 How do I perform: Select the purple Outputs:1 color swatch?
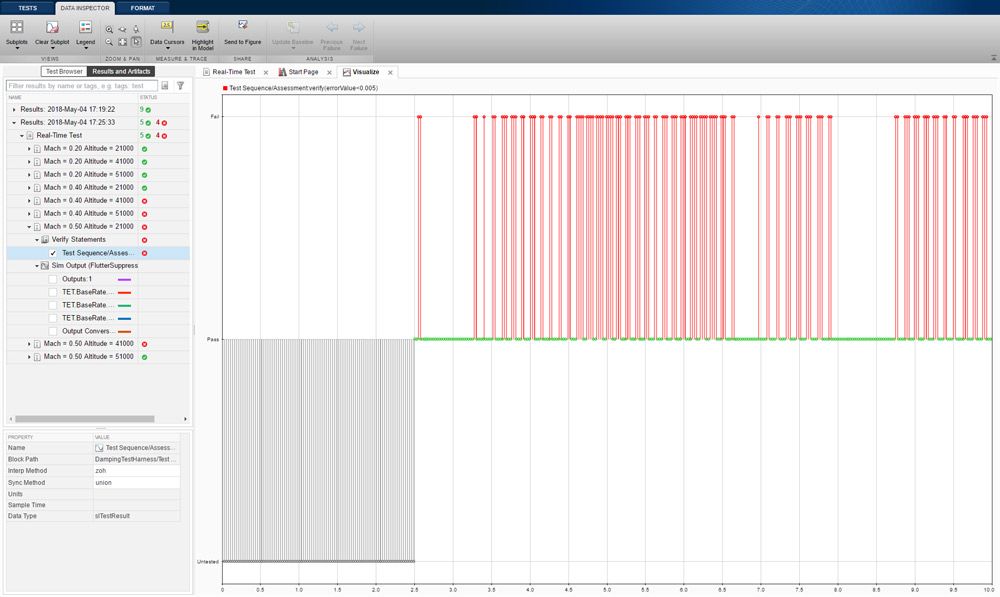point(124,279)
